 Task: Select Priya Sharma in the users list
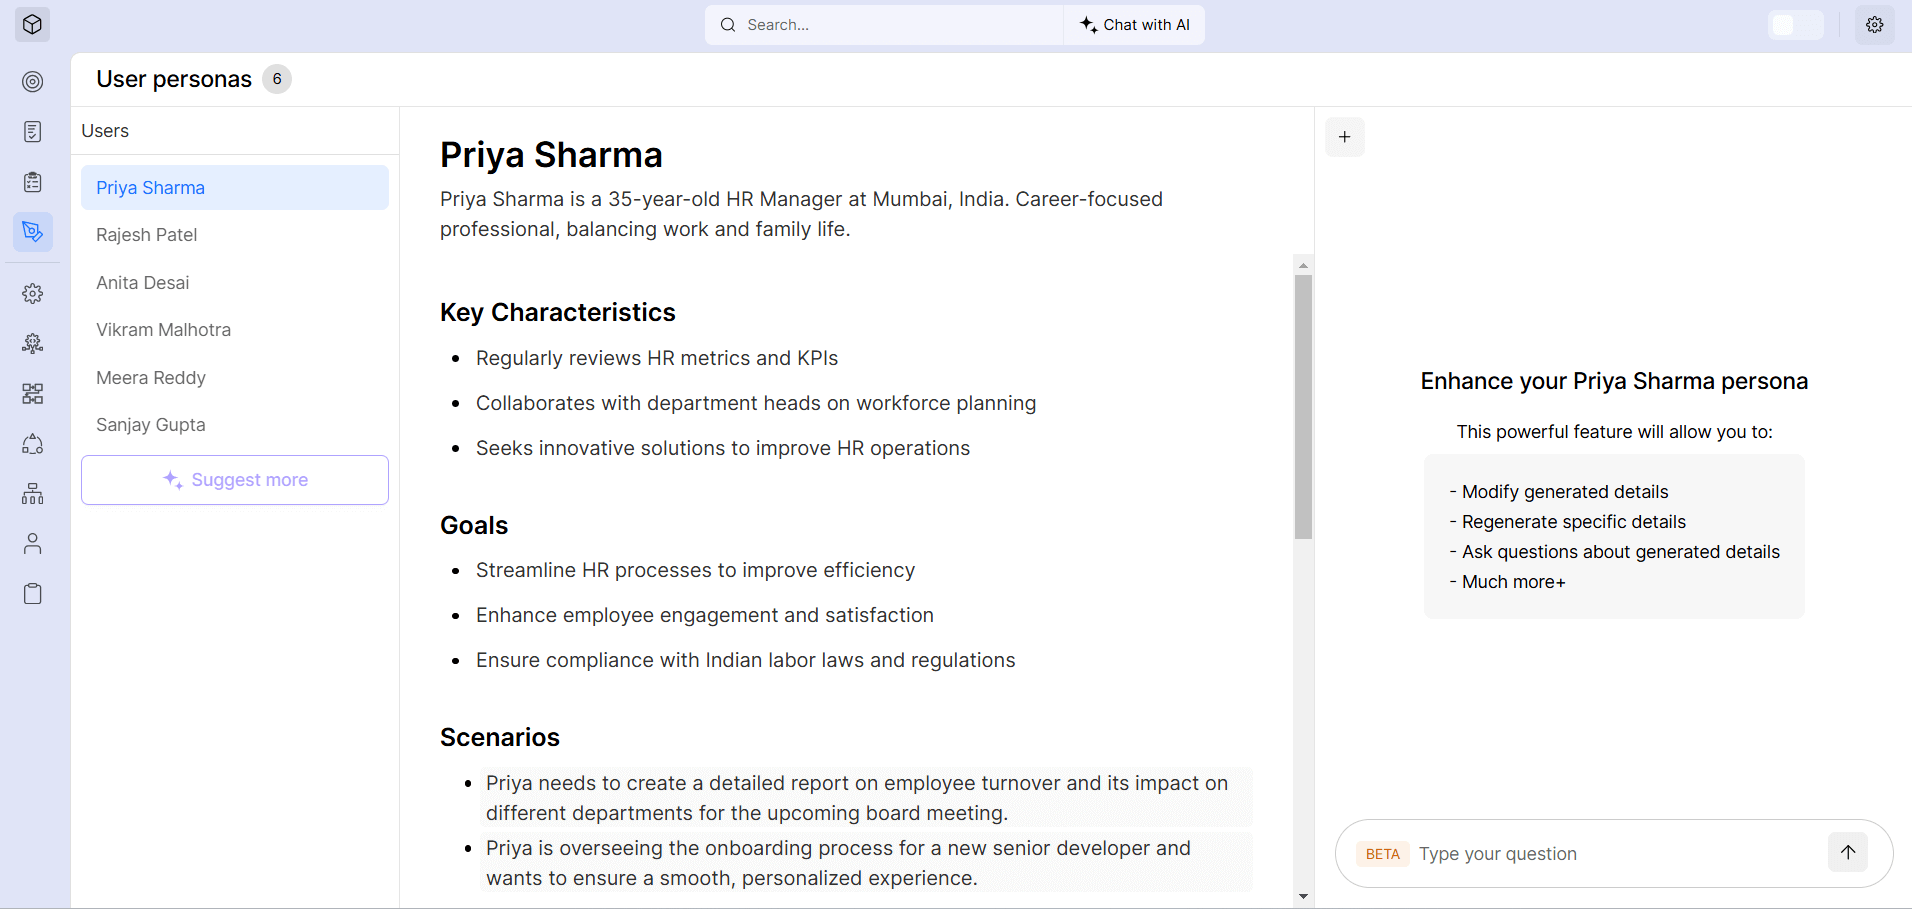click(x=235, y=188)
